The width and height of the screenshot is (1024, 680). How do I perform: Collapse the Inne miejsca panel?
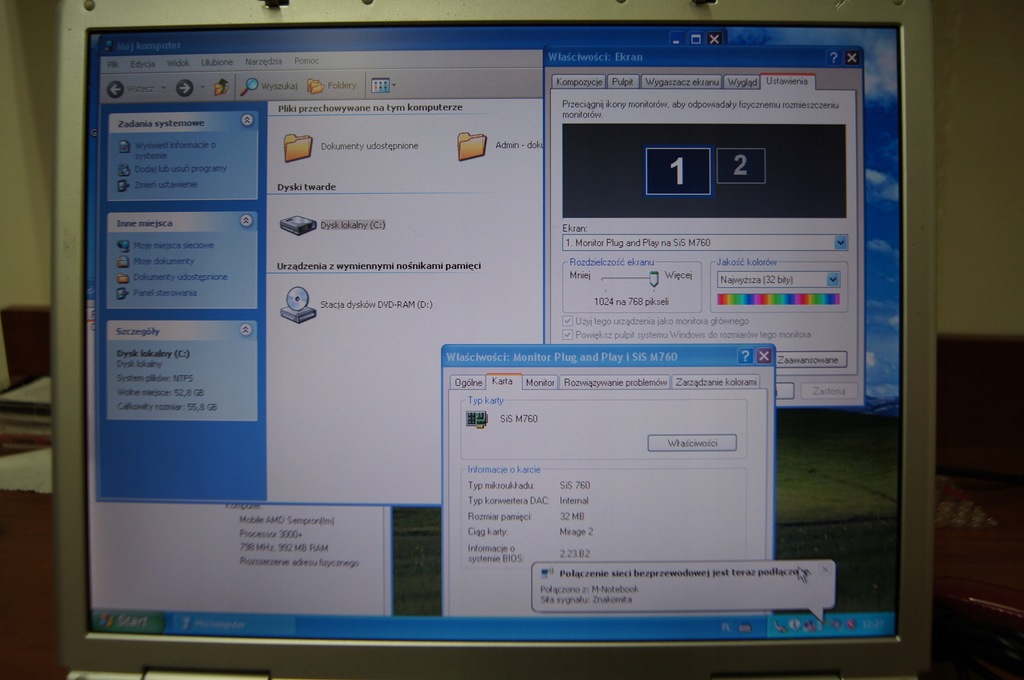[246, 221]
